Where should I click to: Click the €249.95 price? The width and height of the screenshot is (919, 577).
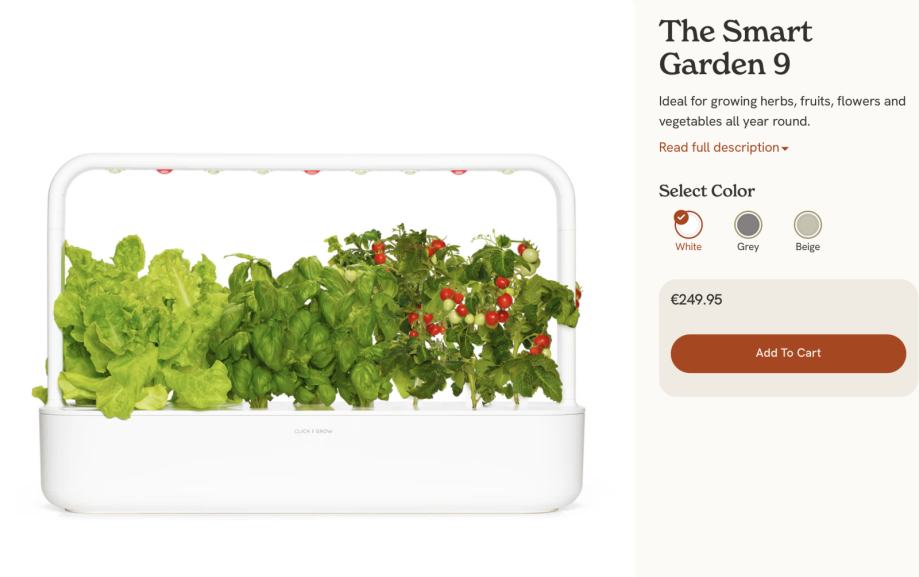click(696, 300)
